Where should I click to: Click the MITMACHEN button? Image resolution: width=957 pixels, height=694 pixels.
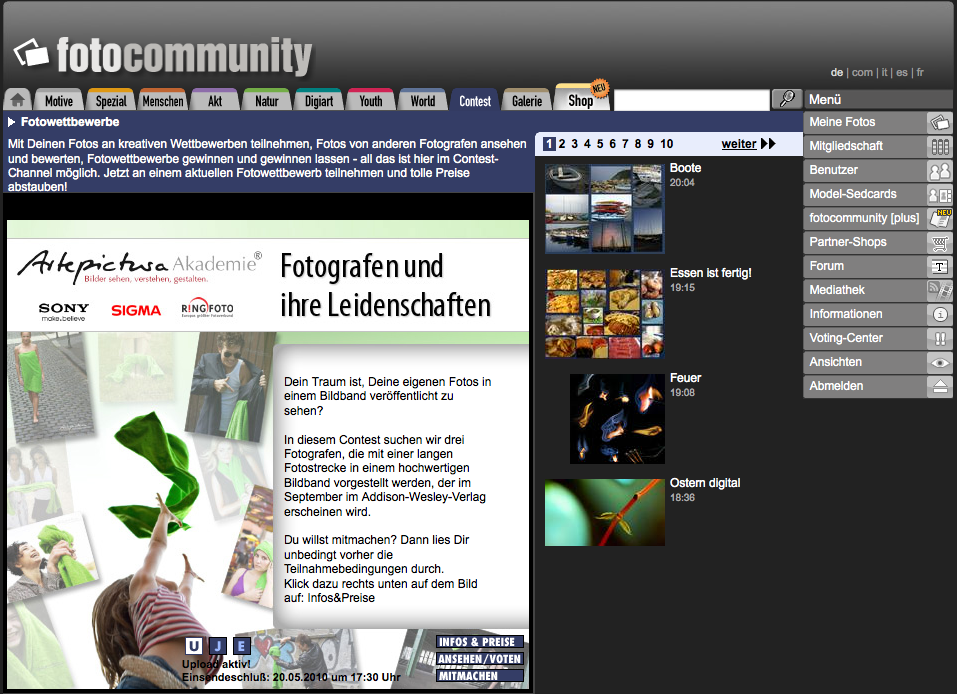click(480, 676)
